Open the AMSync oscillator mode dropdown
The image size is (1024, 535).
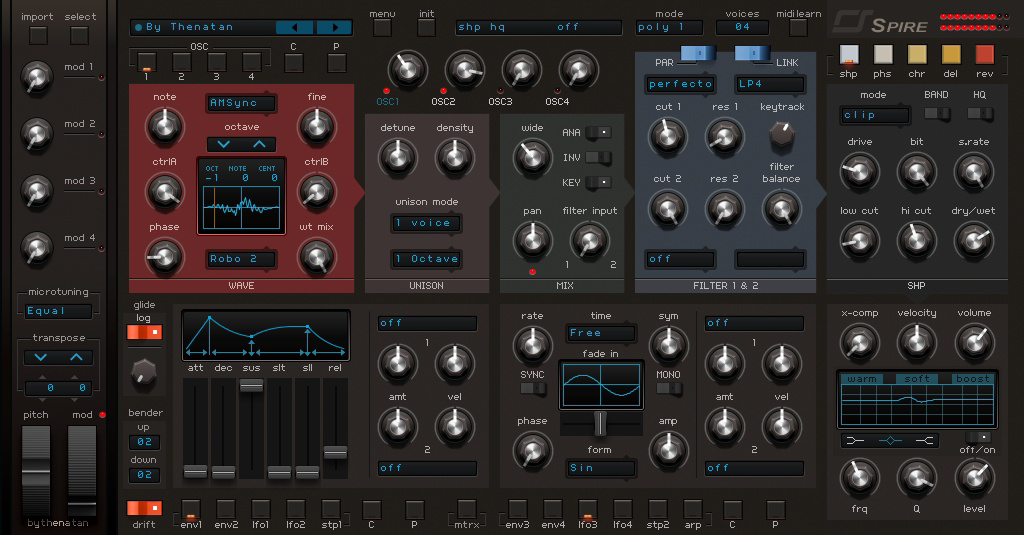point(242,103)
